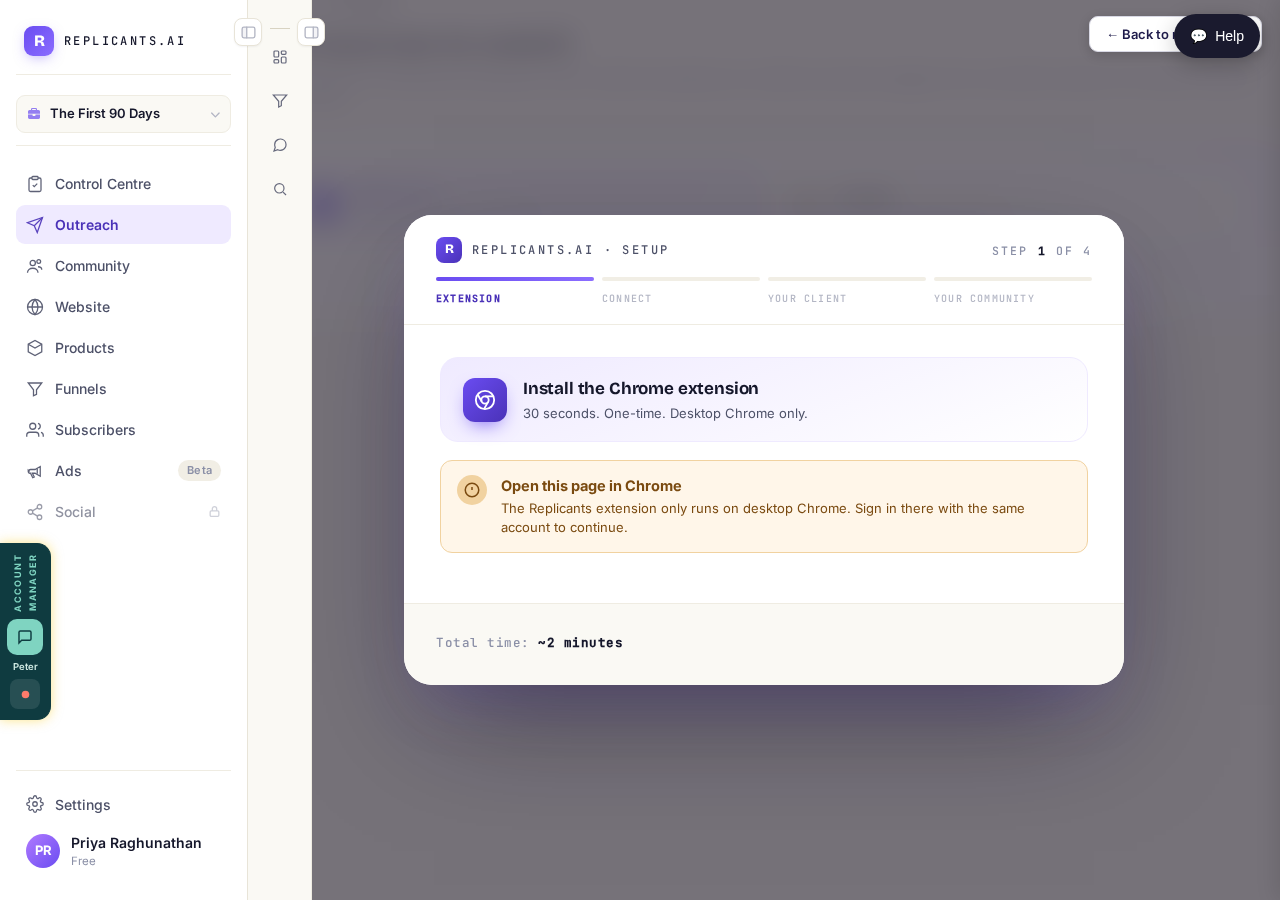The height and width of the screenshot is (900, 1280).
Task: Click the "Open this page in Chrome" text
Action: [591, 486]
